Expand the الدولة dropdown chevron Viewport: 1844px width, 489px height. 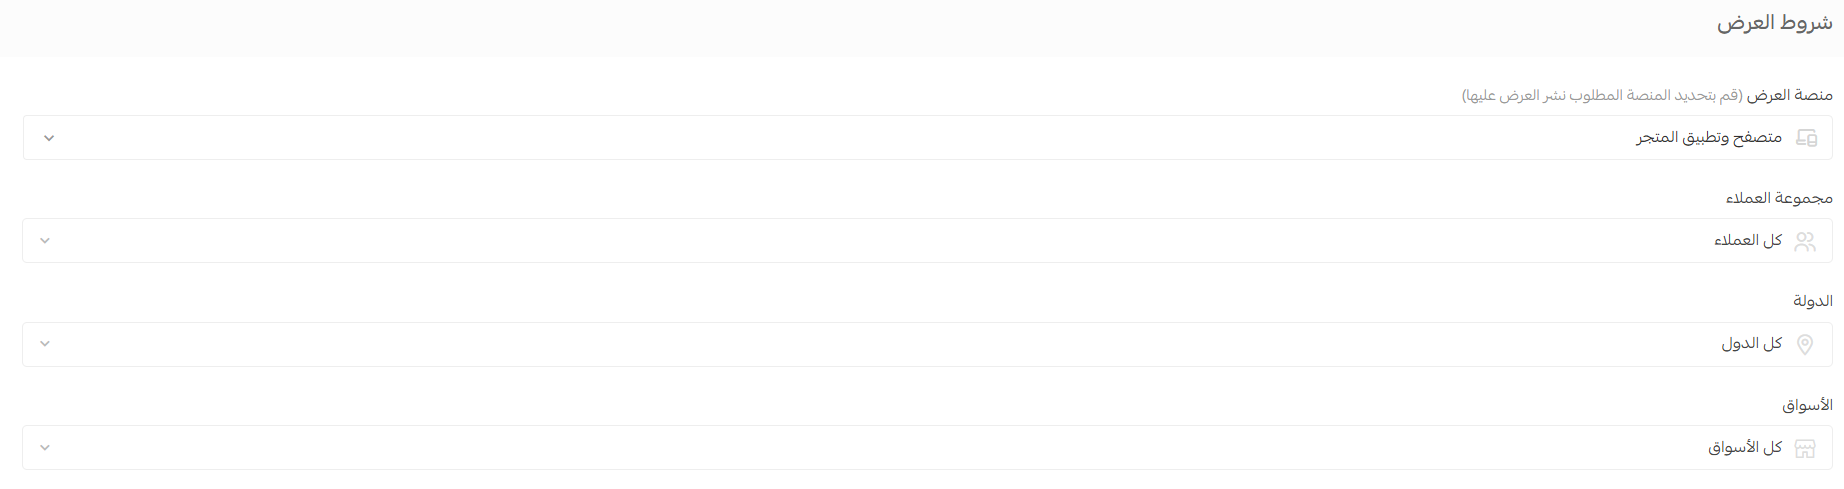tap(45, 344)
